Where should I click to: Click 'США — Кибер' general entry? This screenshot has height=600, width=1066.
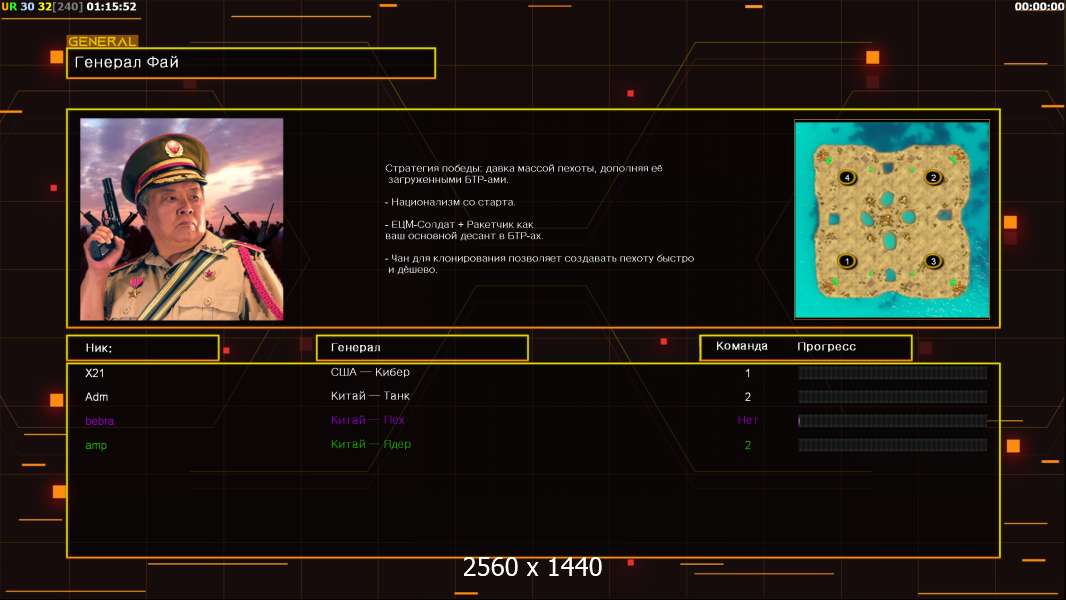point(370,372)
